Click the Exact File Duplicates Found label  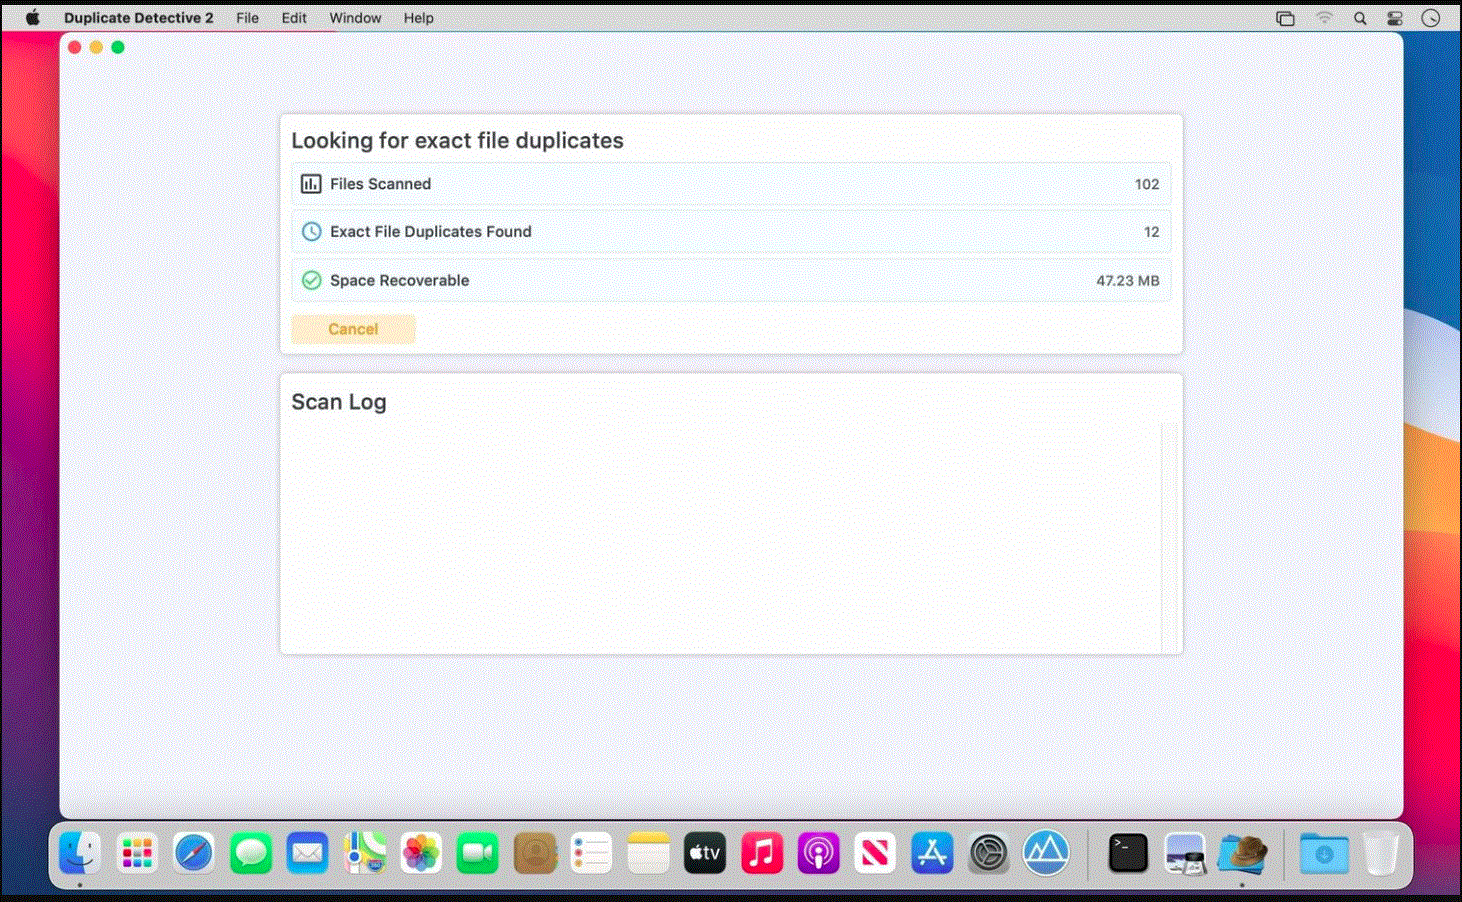tap(431, 232)
